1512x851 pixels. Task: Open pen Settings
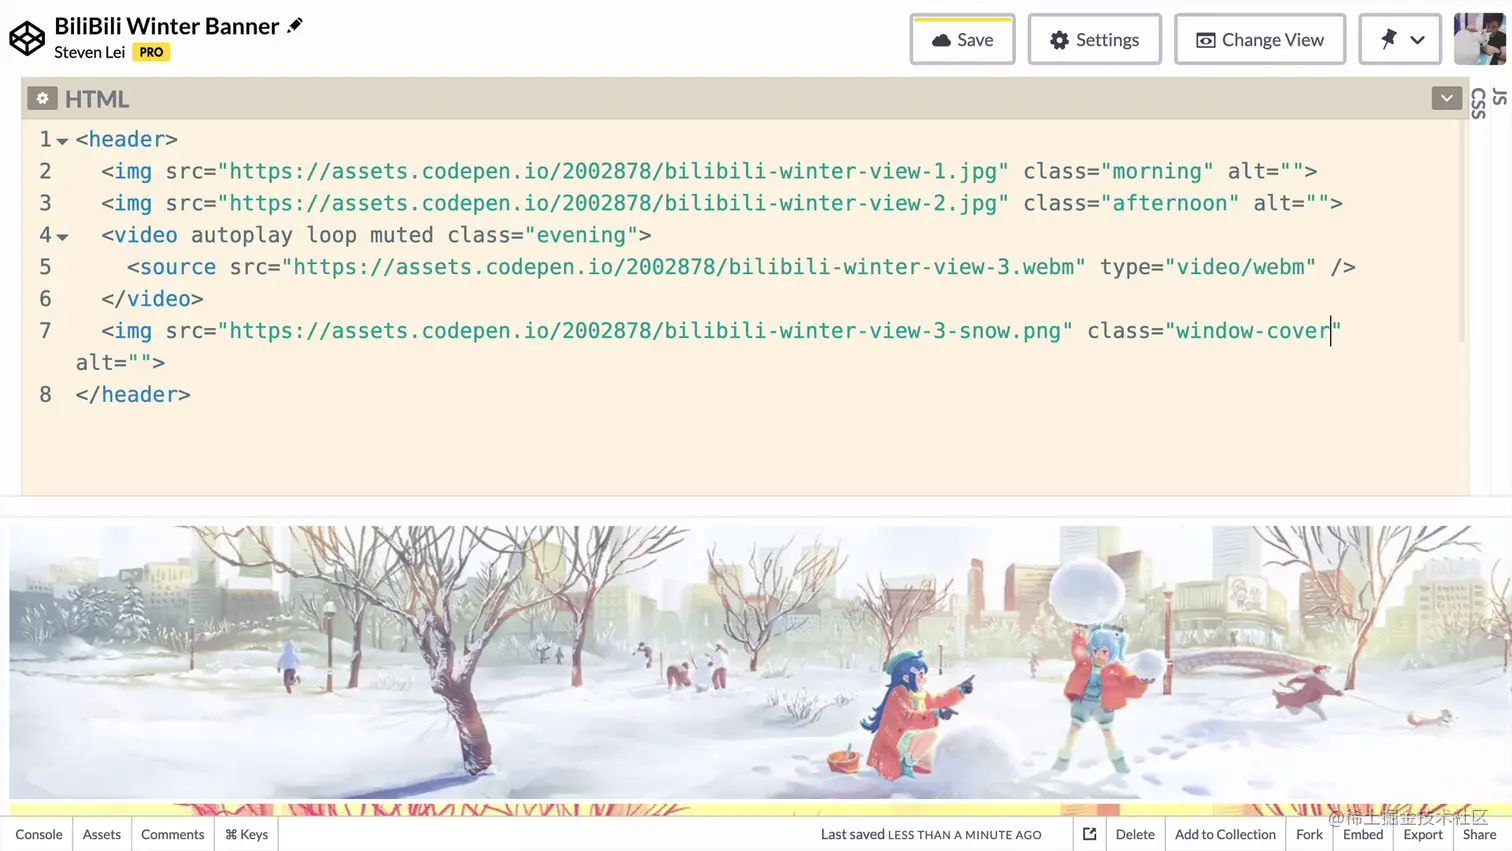(1094, 39)
